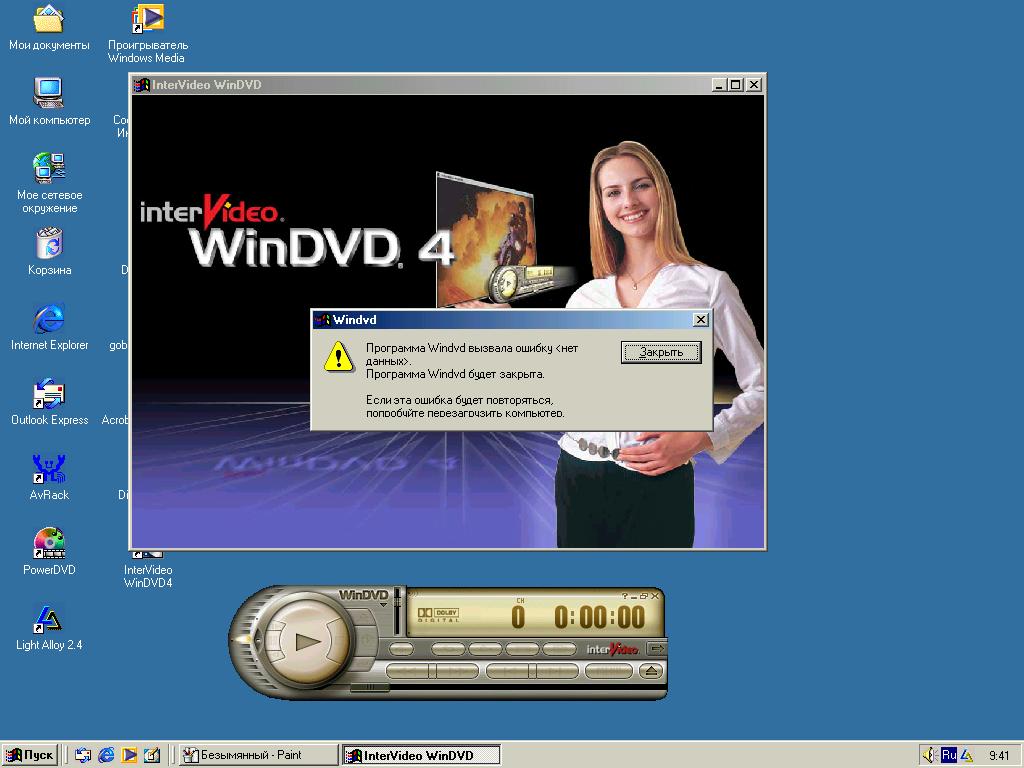Screen dimensions: 1024x768
Task: Select the Корзина recycle bin icon
Action: (x=49, y=252)
